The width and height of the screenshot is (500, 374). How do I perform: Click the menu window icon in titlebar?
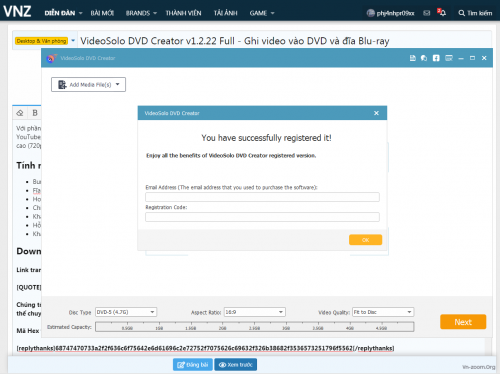[x=449, y=58]
